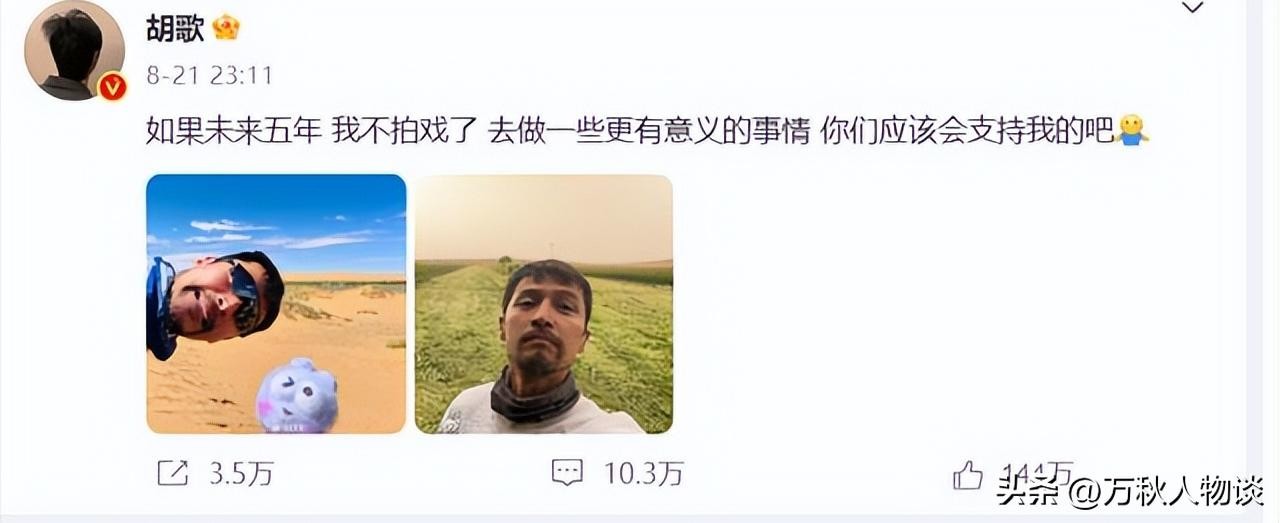
Task: Click the purple plush toy in desert photo
Action: point(297,397)
